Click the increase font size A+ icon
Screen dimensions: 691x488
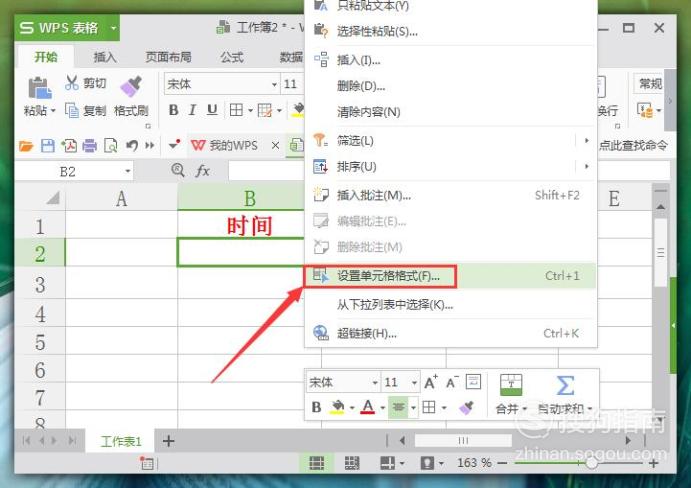[431, 382]
